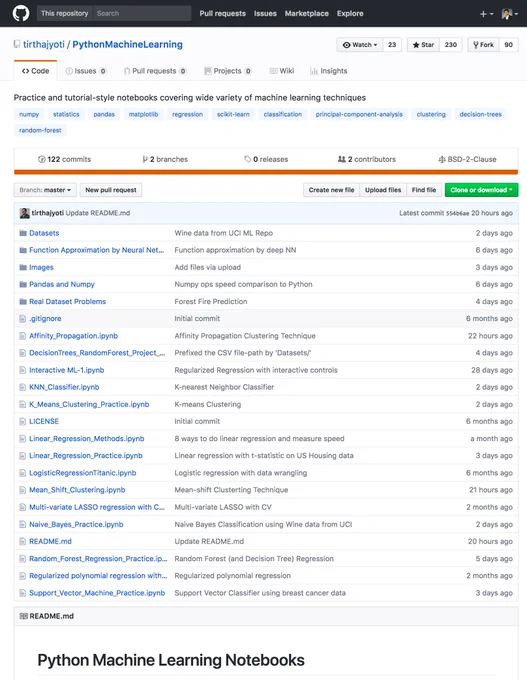Switch to the Wiki tab
This screenshot has width=527, height=680.
pyautogui.click(x=282, y=71)
